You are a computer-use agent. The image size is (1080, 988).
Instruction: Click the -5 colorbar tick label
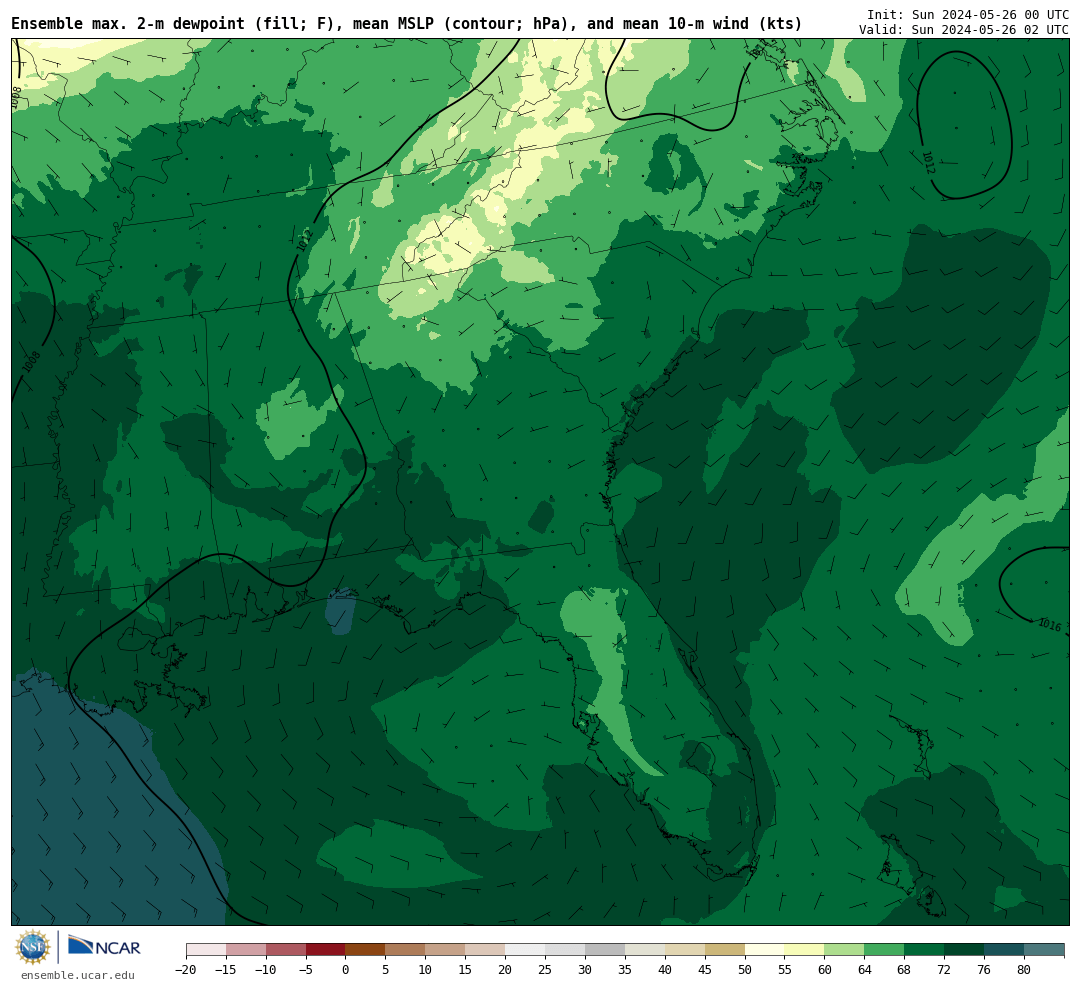306,969
